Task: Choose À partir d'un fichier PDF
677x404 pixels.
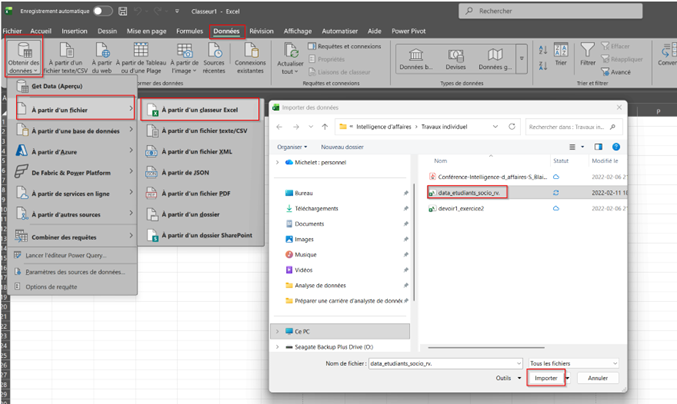Action: [x=196, y=193]
